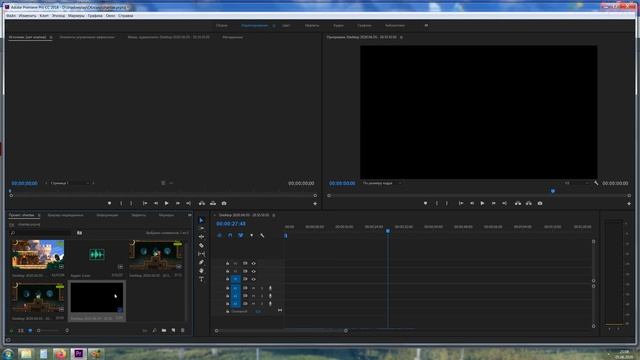Switch to Media Browser tab
Screen dimensions: 640x360
[65, 215]
